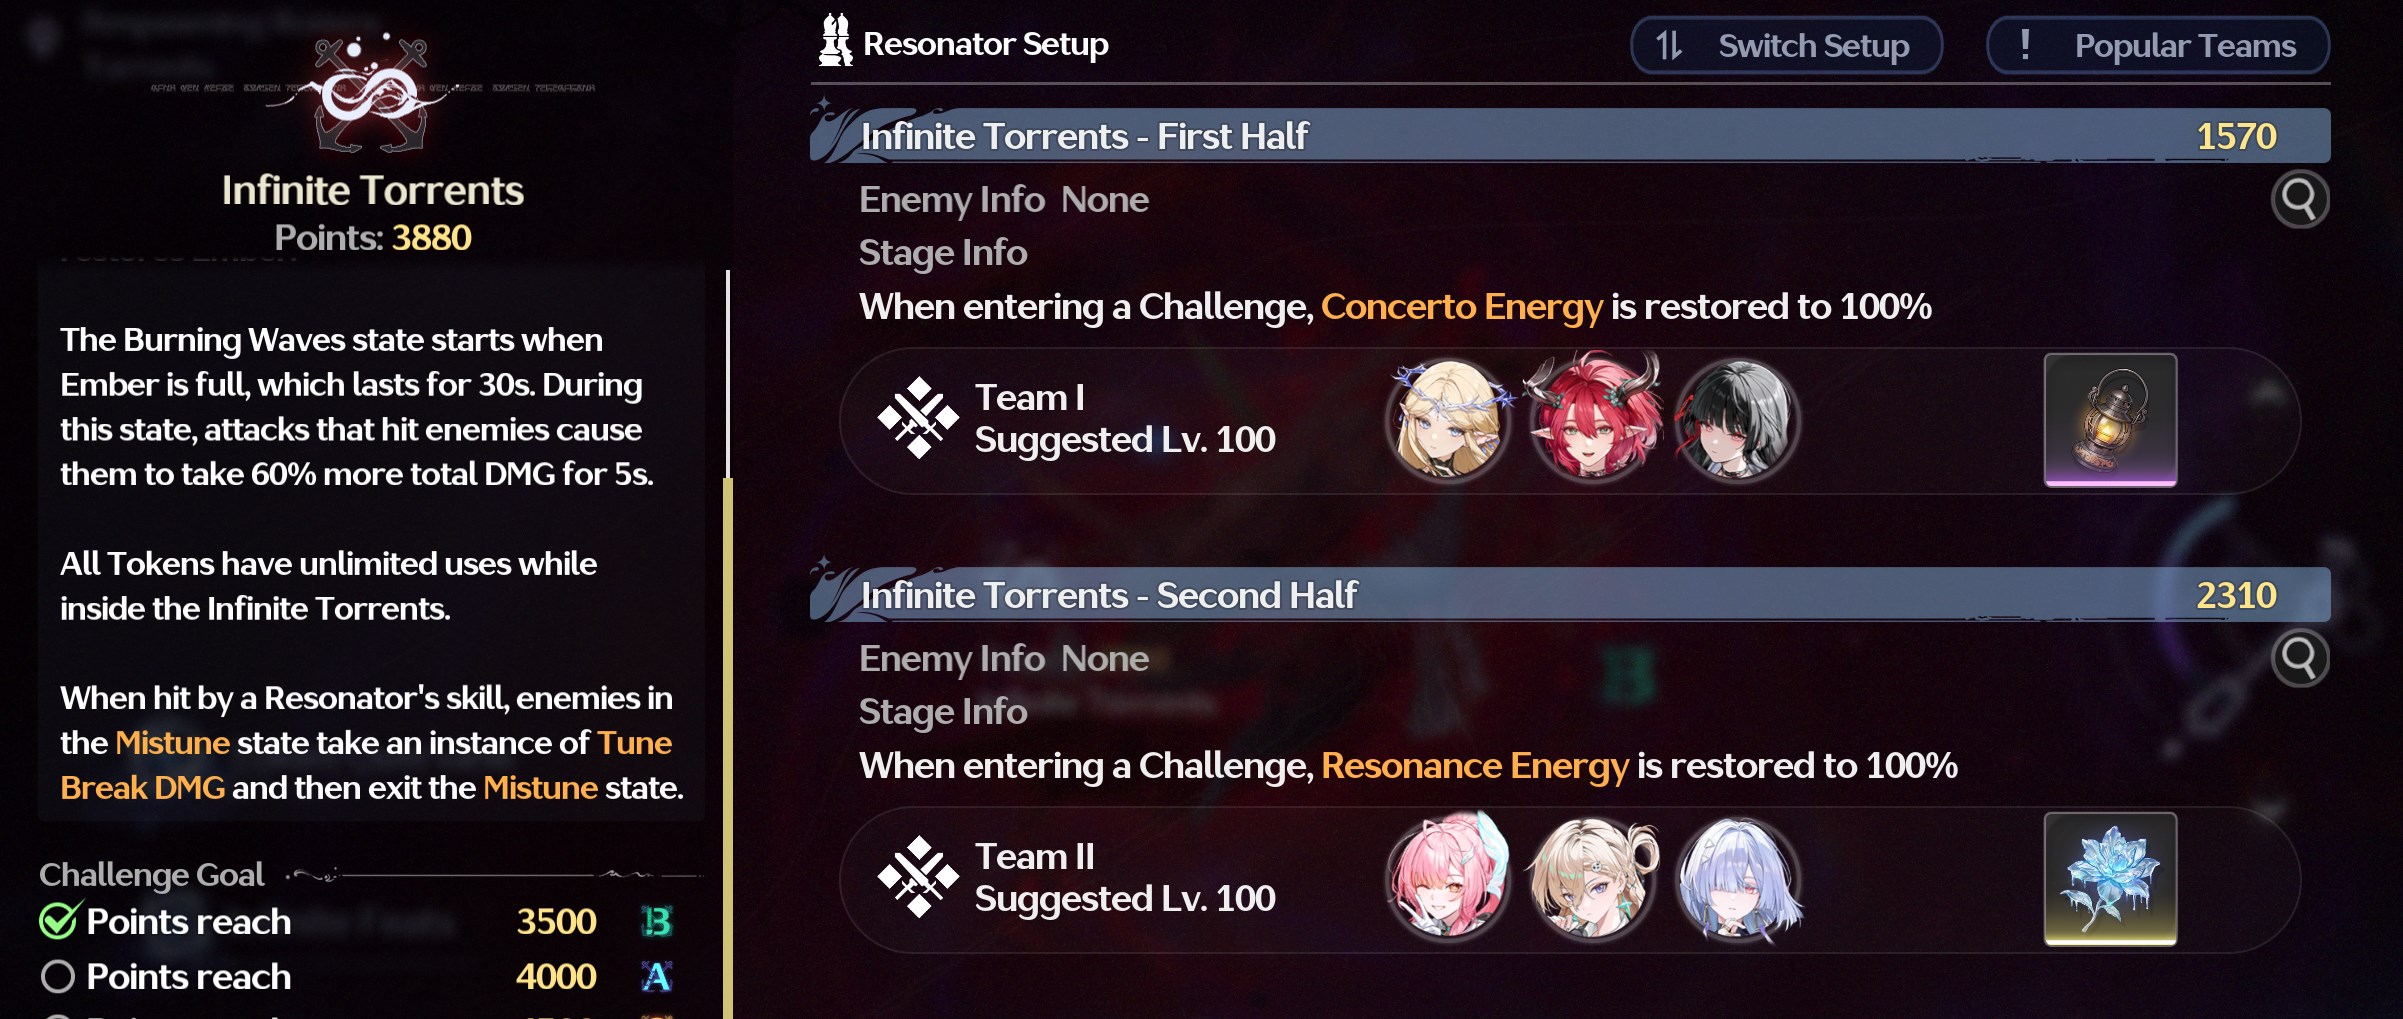This screenshot has width=2403, height=1019.
Task: Open enemy info magnifier for Second Half
Action: tap(2299, 658)
